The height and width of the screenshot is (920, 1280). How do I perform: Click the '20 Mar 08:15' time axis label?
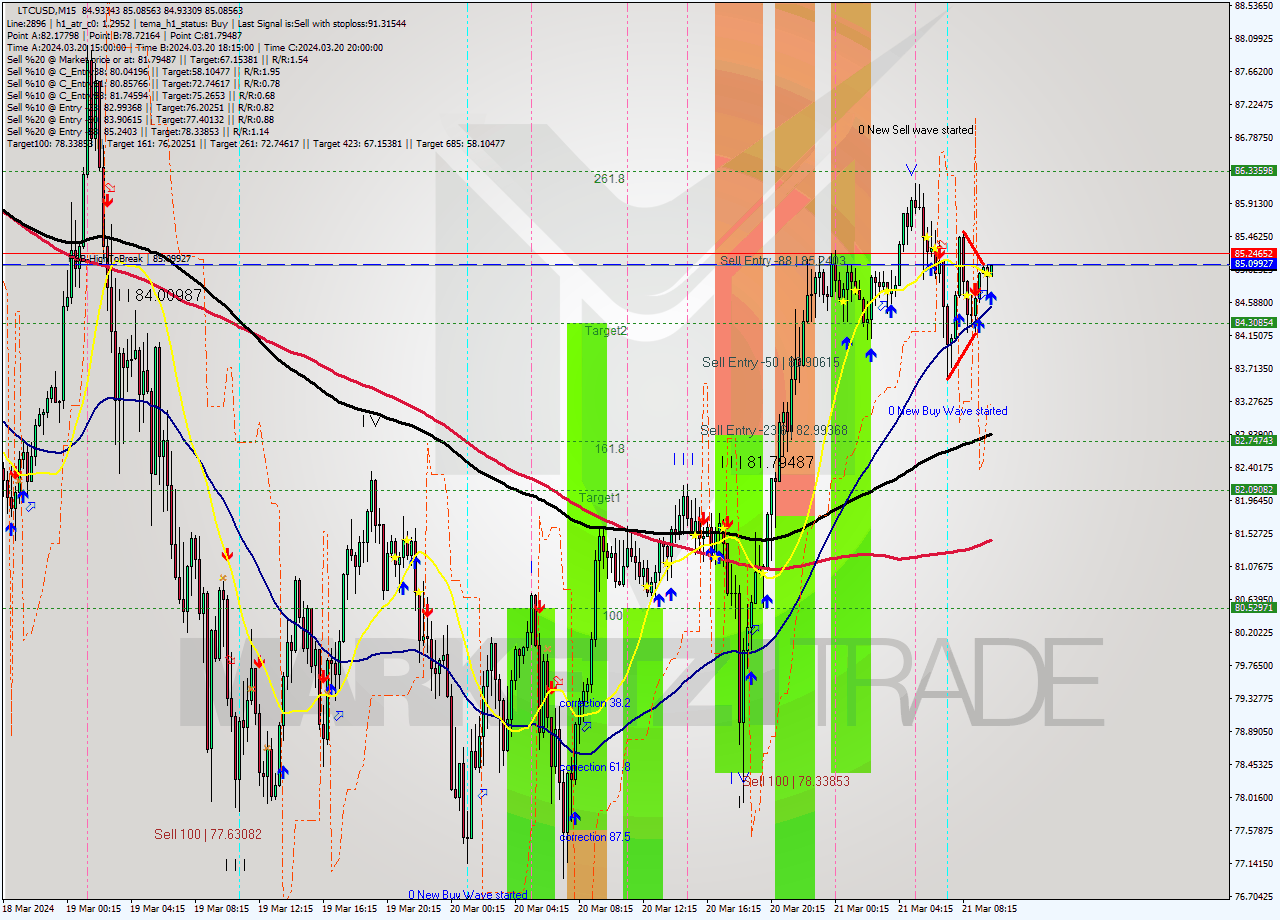coord(605,909)
